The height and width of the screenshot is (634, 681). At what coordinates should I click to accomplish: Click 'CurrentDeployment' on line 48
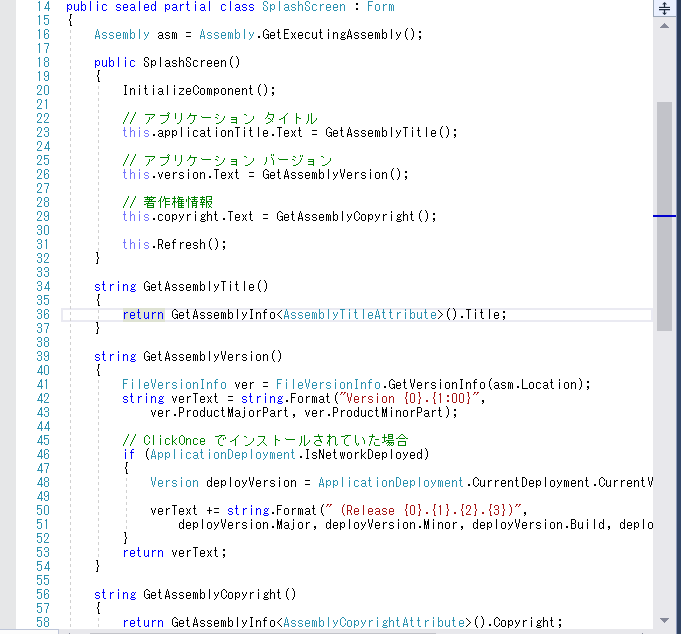(x=530, y=483)
